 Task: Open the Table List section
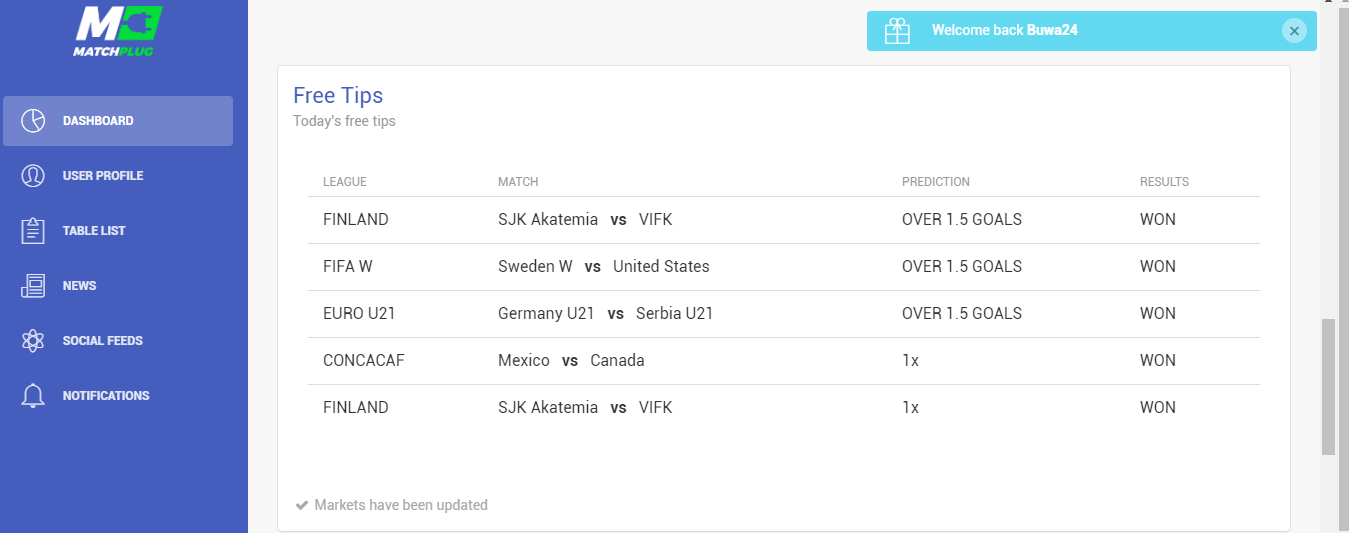tap(118, 231)
